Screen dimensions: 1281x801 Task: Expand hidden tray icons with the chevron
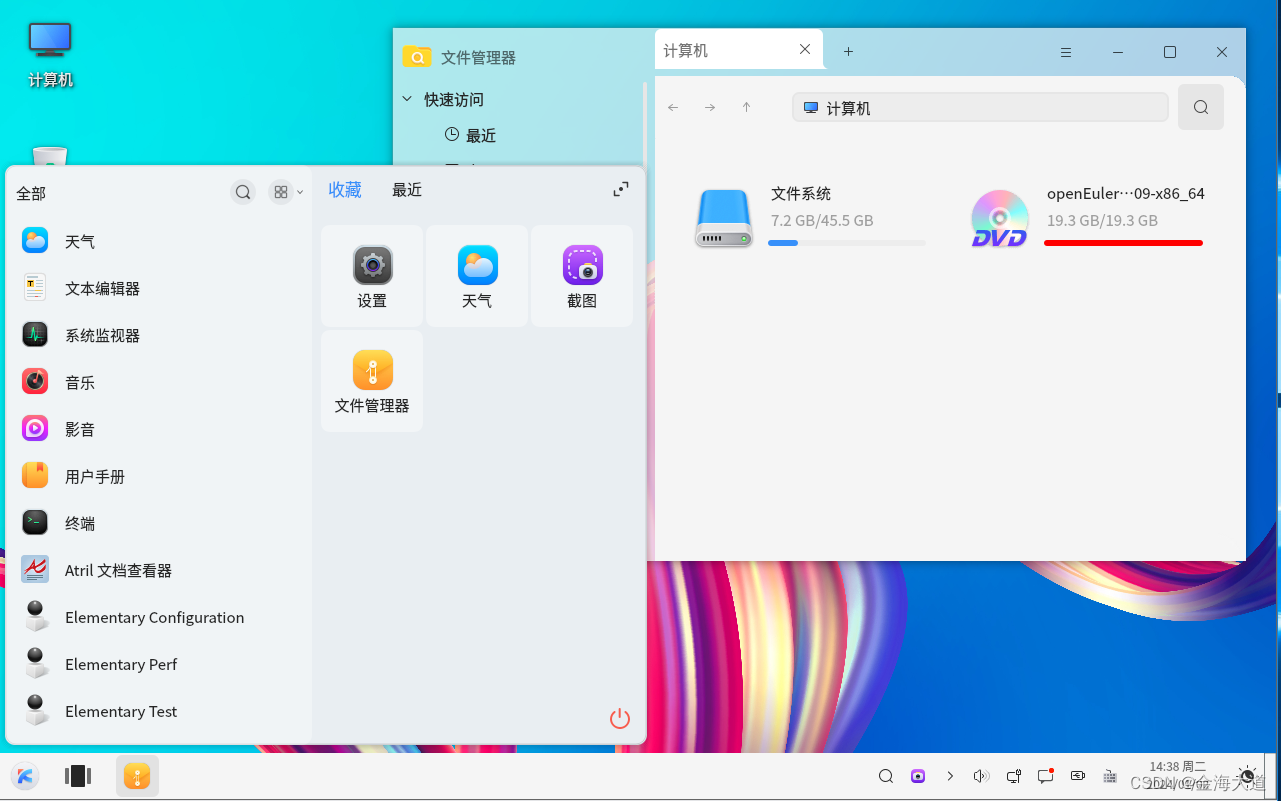click(x=950, y=776)
